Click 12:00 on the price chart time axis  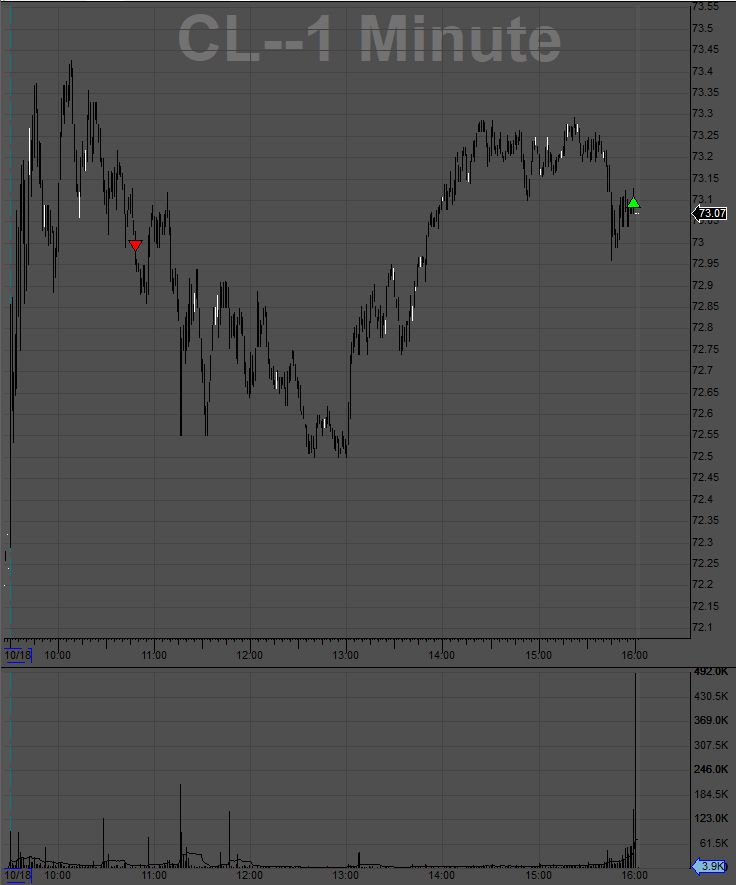pyautogui.click(x=249, y=655)
